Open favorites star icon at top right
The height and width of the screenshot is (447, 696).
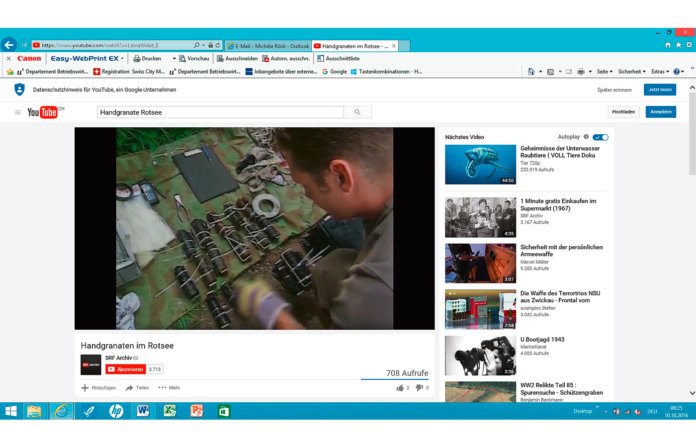(x=678, y=45)
